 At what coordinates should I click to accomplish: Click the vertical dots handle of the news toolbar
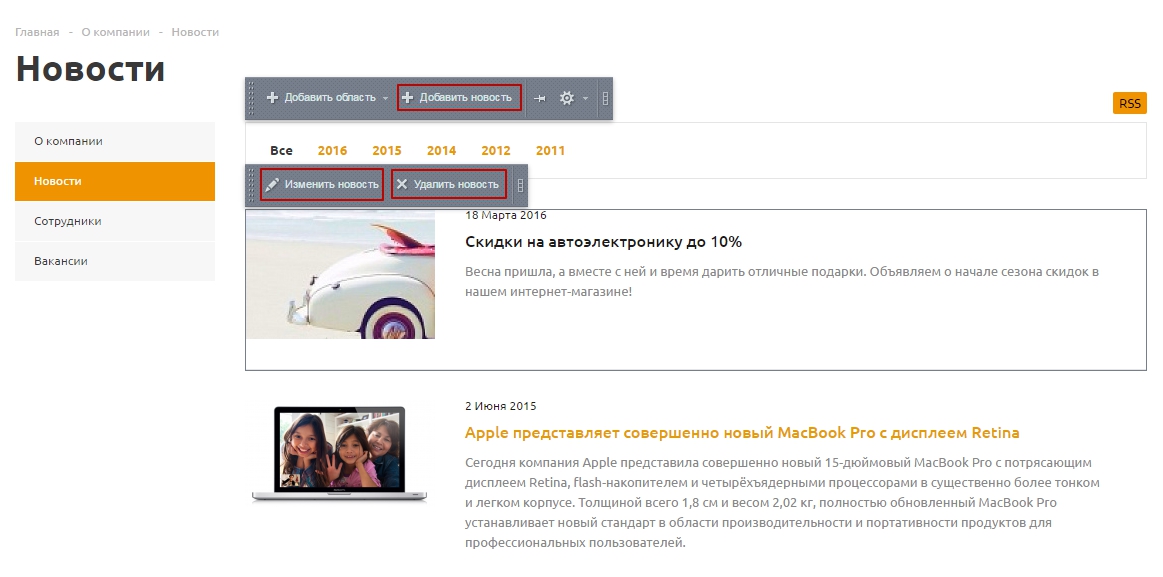pos(520,185)
